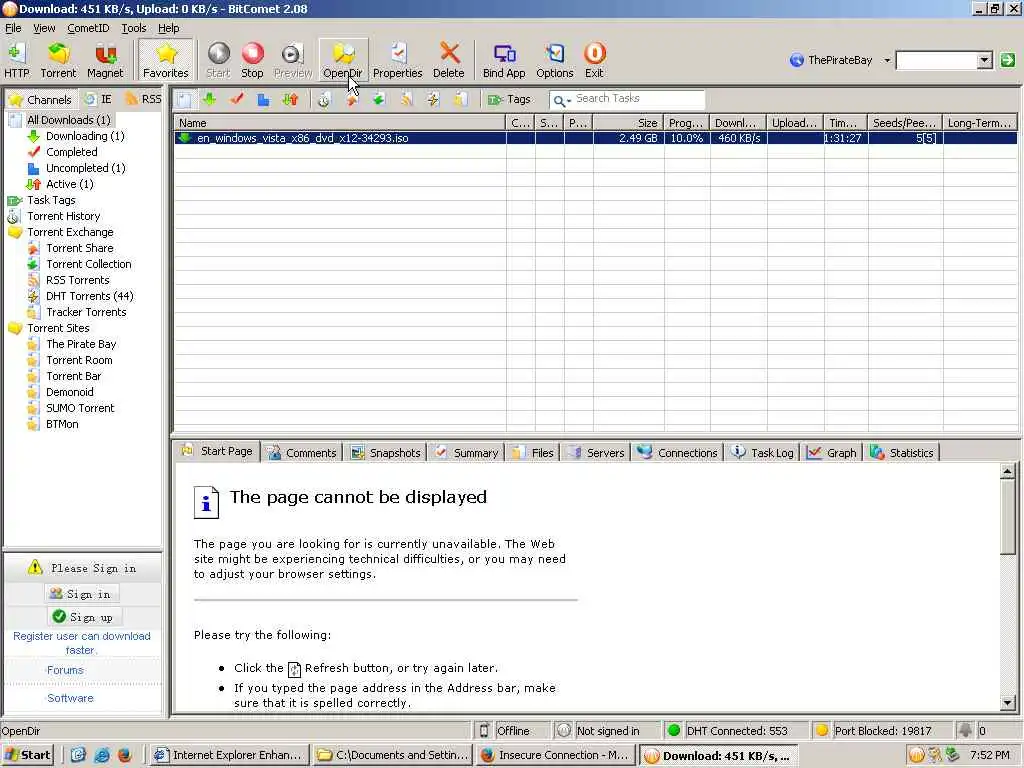
Task: Switch to the Statistics tab
Action: 902,453
